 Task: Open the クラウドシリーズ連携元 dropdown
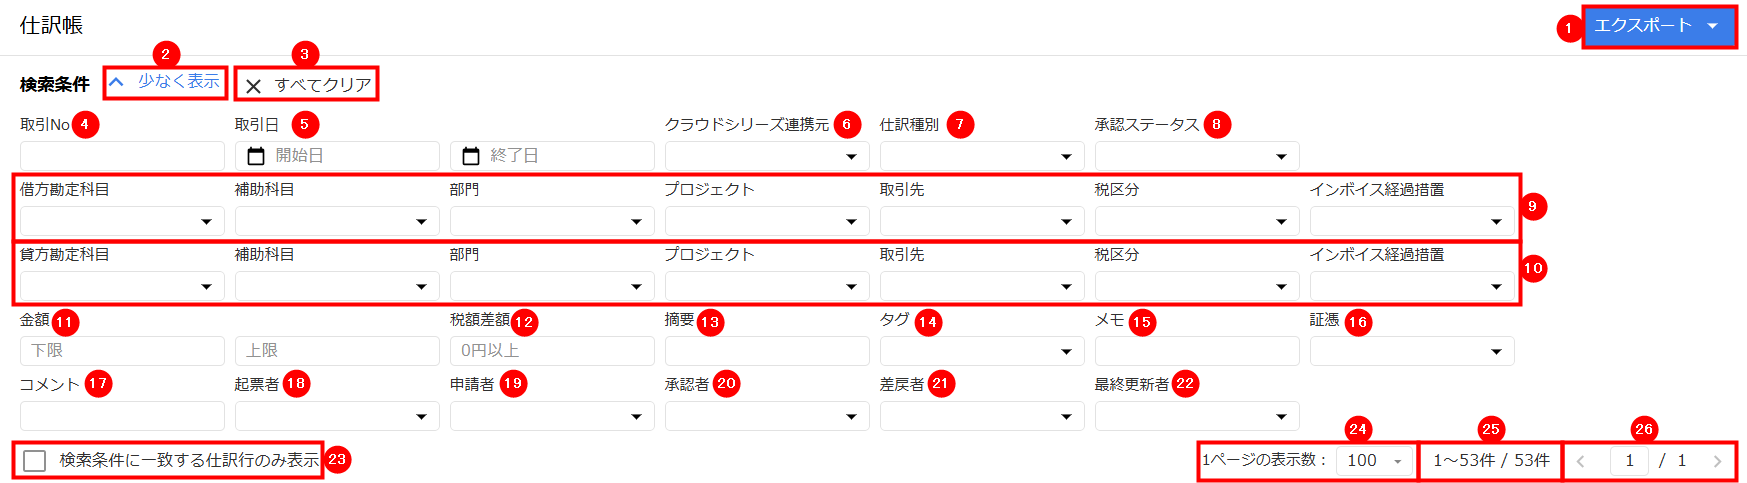click(x=767, y=156)
